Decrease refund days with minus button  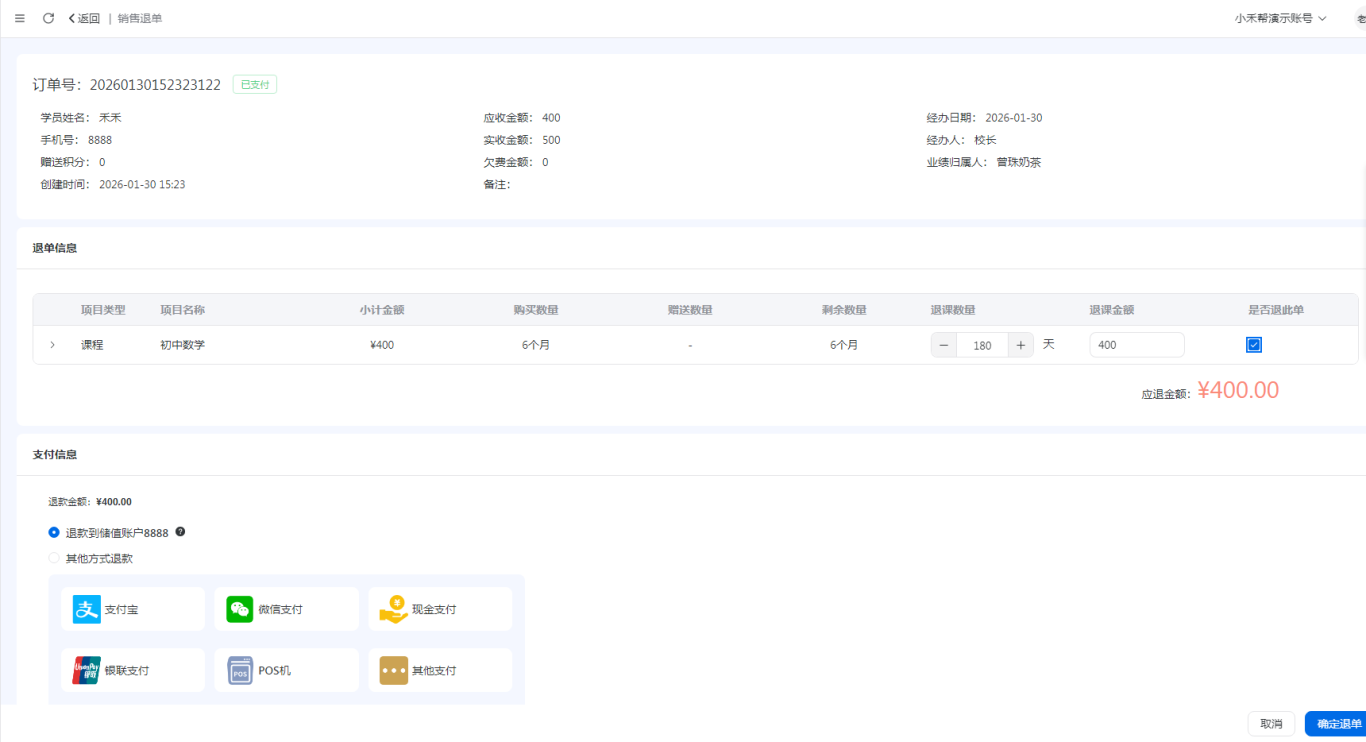point(944,345)
